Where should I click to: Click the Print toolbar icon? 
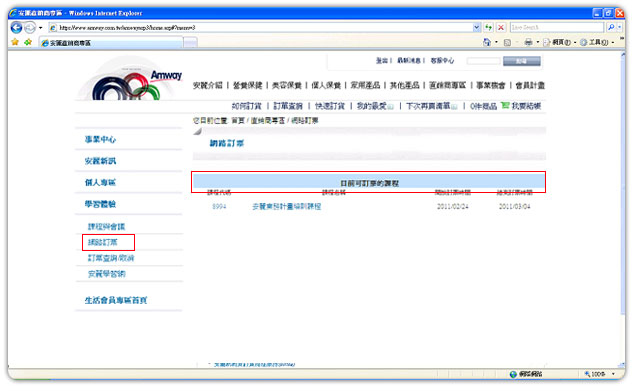click(x=528, y=42)
